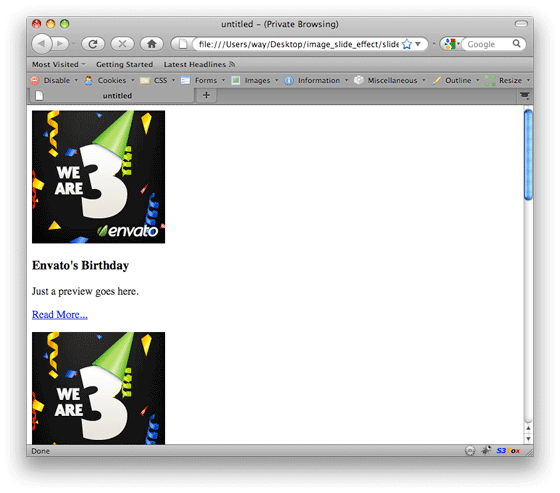The image size is (560, 493).
Task: Select the untitled tab
Action: tap(111, 96)
